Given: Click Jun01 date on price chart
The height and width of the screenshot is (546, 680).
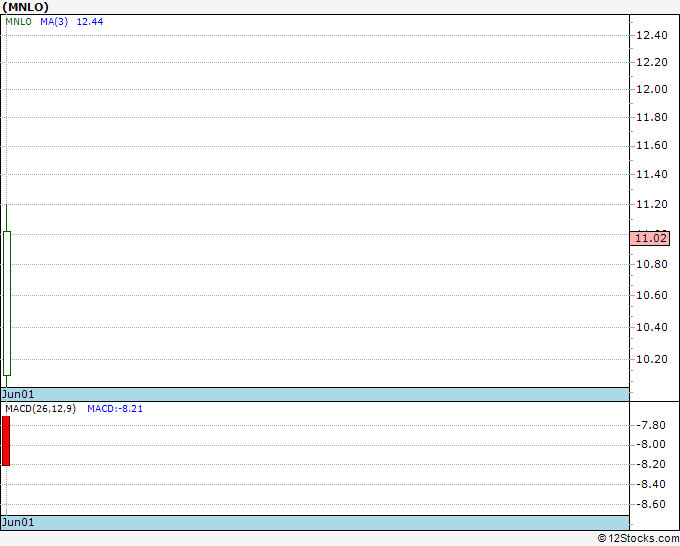Looking at the screenshot, I should (18, 394).
